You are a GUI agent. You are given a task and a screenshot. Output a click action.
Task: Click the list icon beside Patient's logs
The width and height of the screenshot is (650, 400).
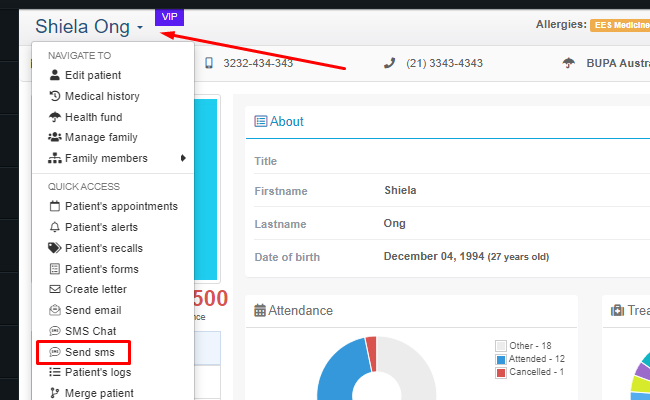pyautogui.click(x=55, y=372)
